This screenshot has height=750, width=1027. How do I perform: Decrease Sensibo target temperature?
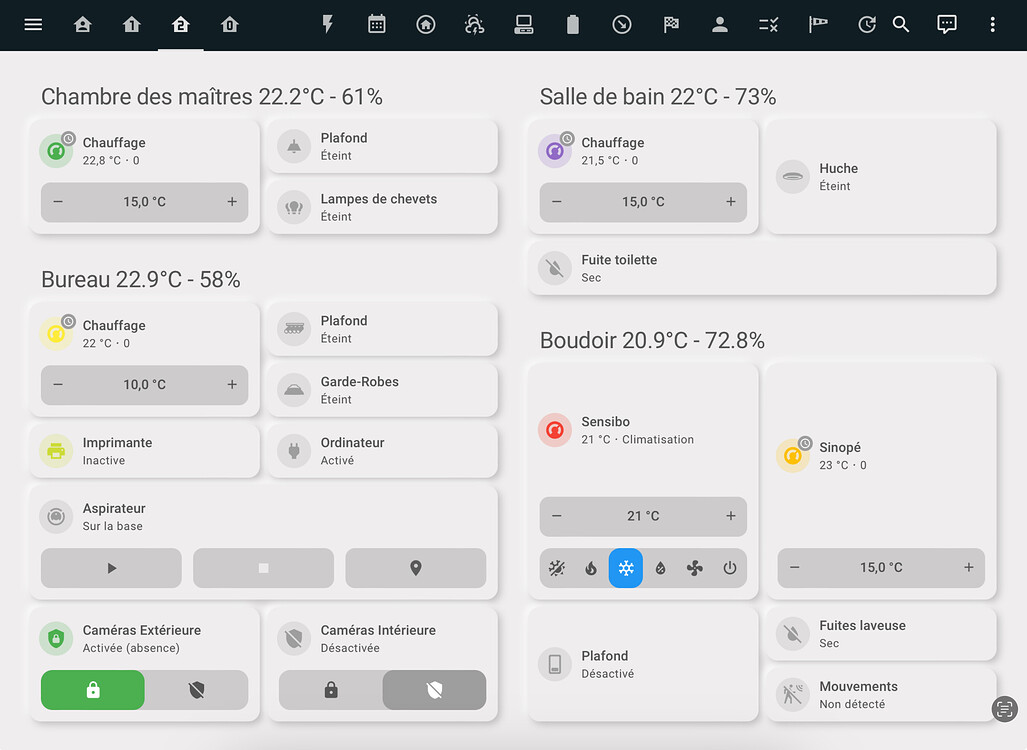point(557,516)
